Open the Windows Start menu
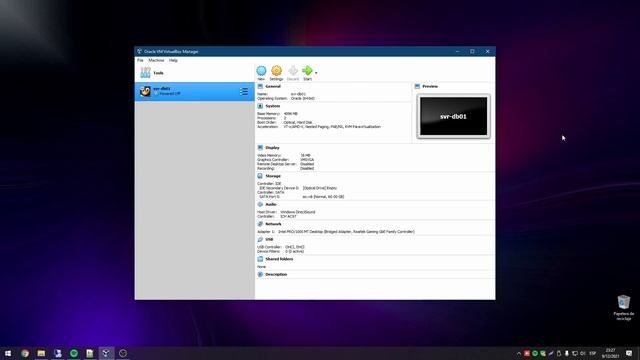Image resolution: width=640 pixels, height=360 pixels. [x=8, y=353]
